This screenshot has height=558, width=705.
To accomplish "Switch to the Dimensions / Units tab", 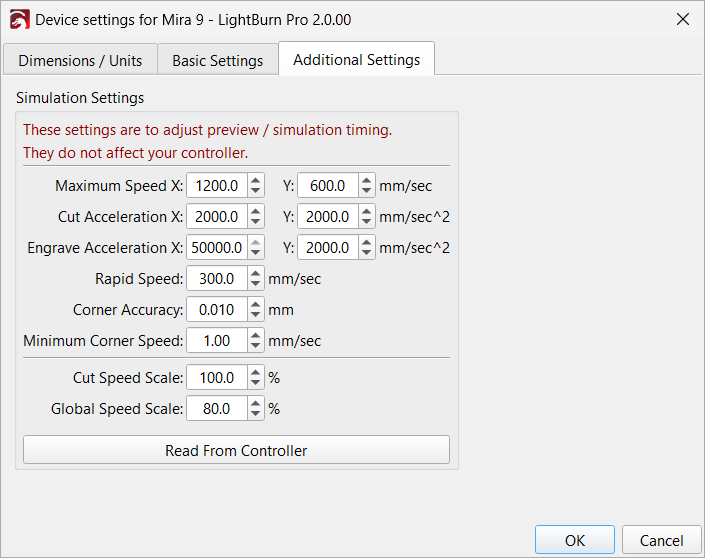I will click(80, 60).
